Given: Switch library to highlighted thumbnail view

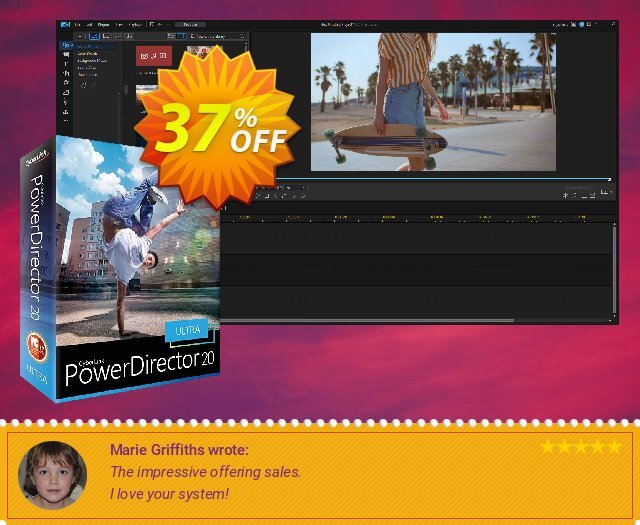Looking at the screenshot, I should coord(181,36).
